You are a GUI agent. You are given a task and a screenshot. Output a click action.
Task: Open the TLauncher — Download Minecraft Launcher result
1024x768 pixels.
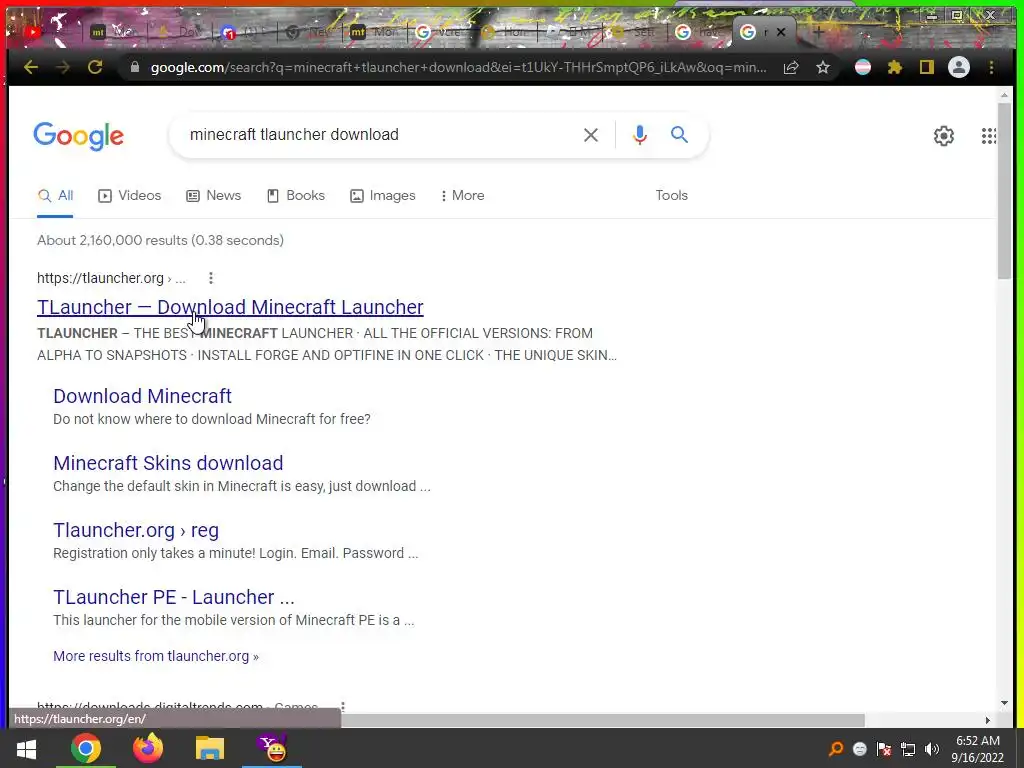pyautogui.click(x=230, y=307)
